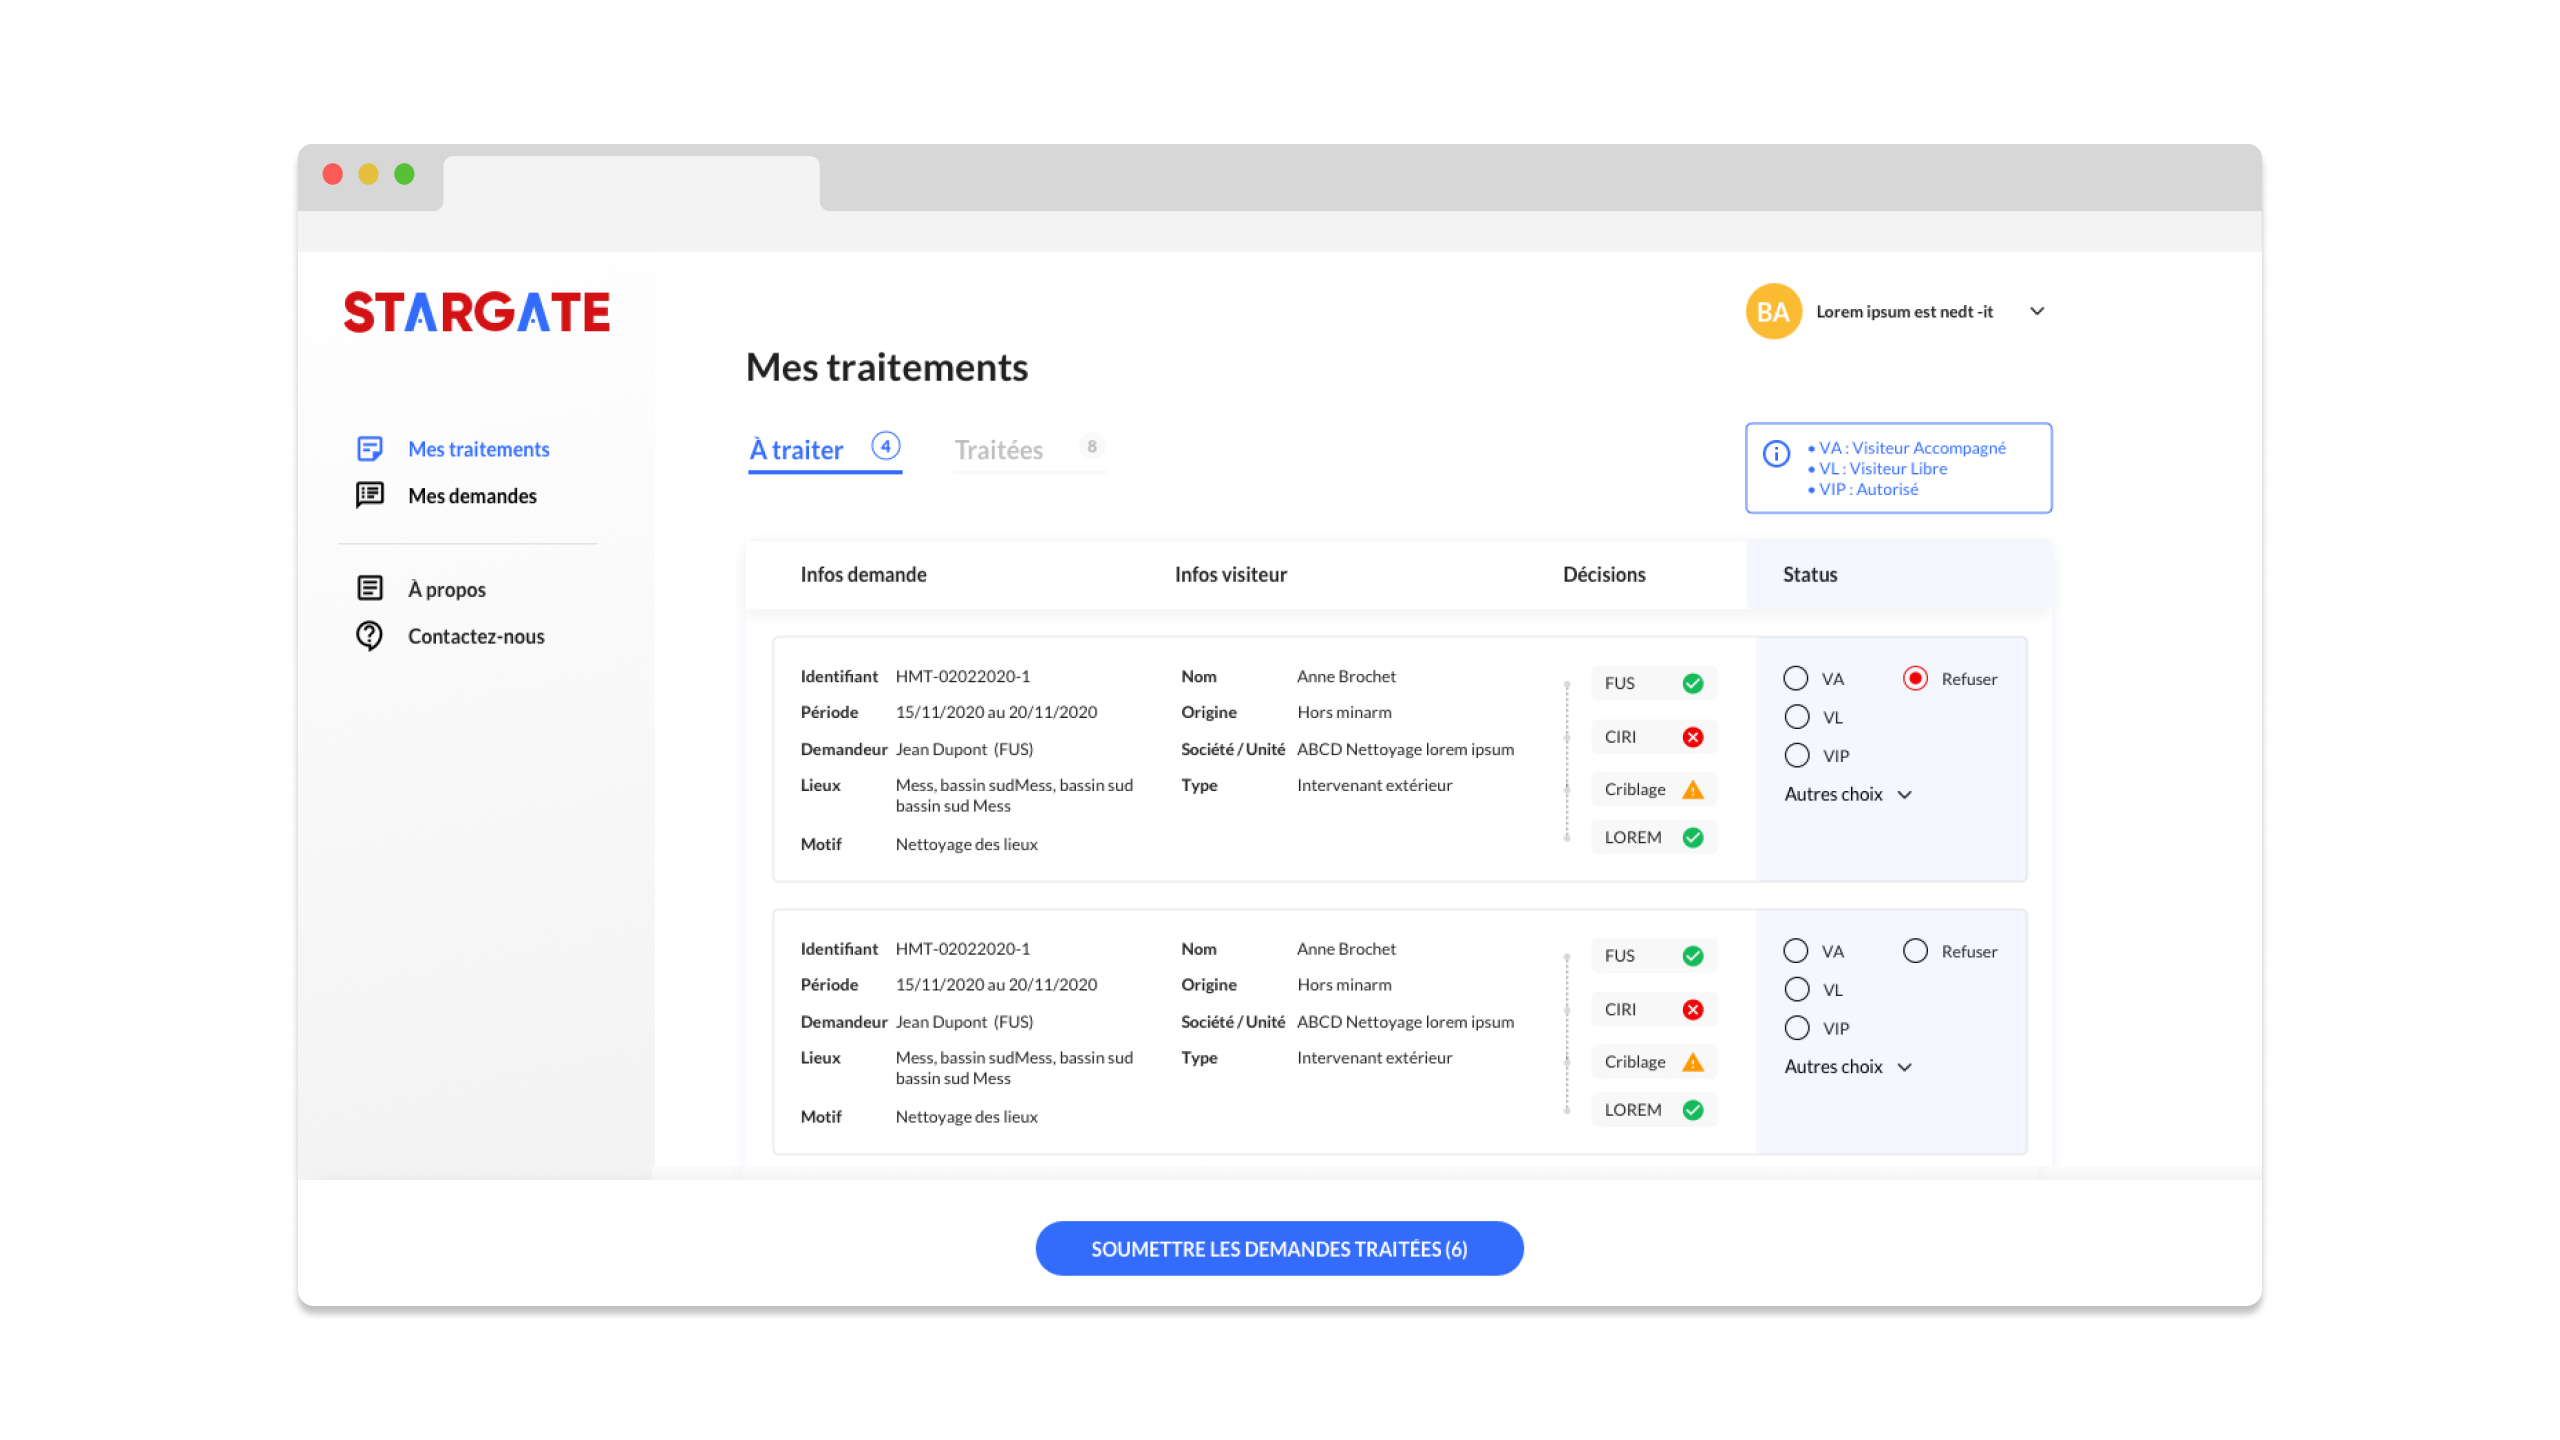Viewport: 2560px width, 1440px height.
Task: Expand Autres choix in first request
Action: pyautogui.click(x=1848, y=795)
